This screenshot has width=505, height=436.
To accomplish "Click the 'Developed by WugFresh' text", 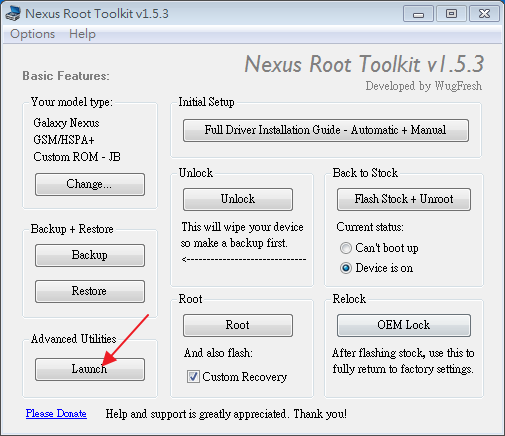I will tap(423, 86).
